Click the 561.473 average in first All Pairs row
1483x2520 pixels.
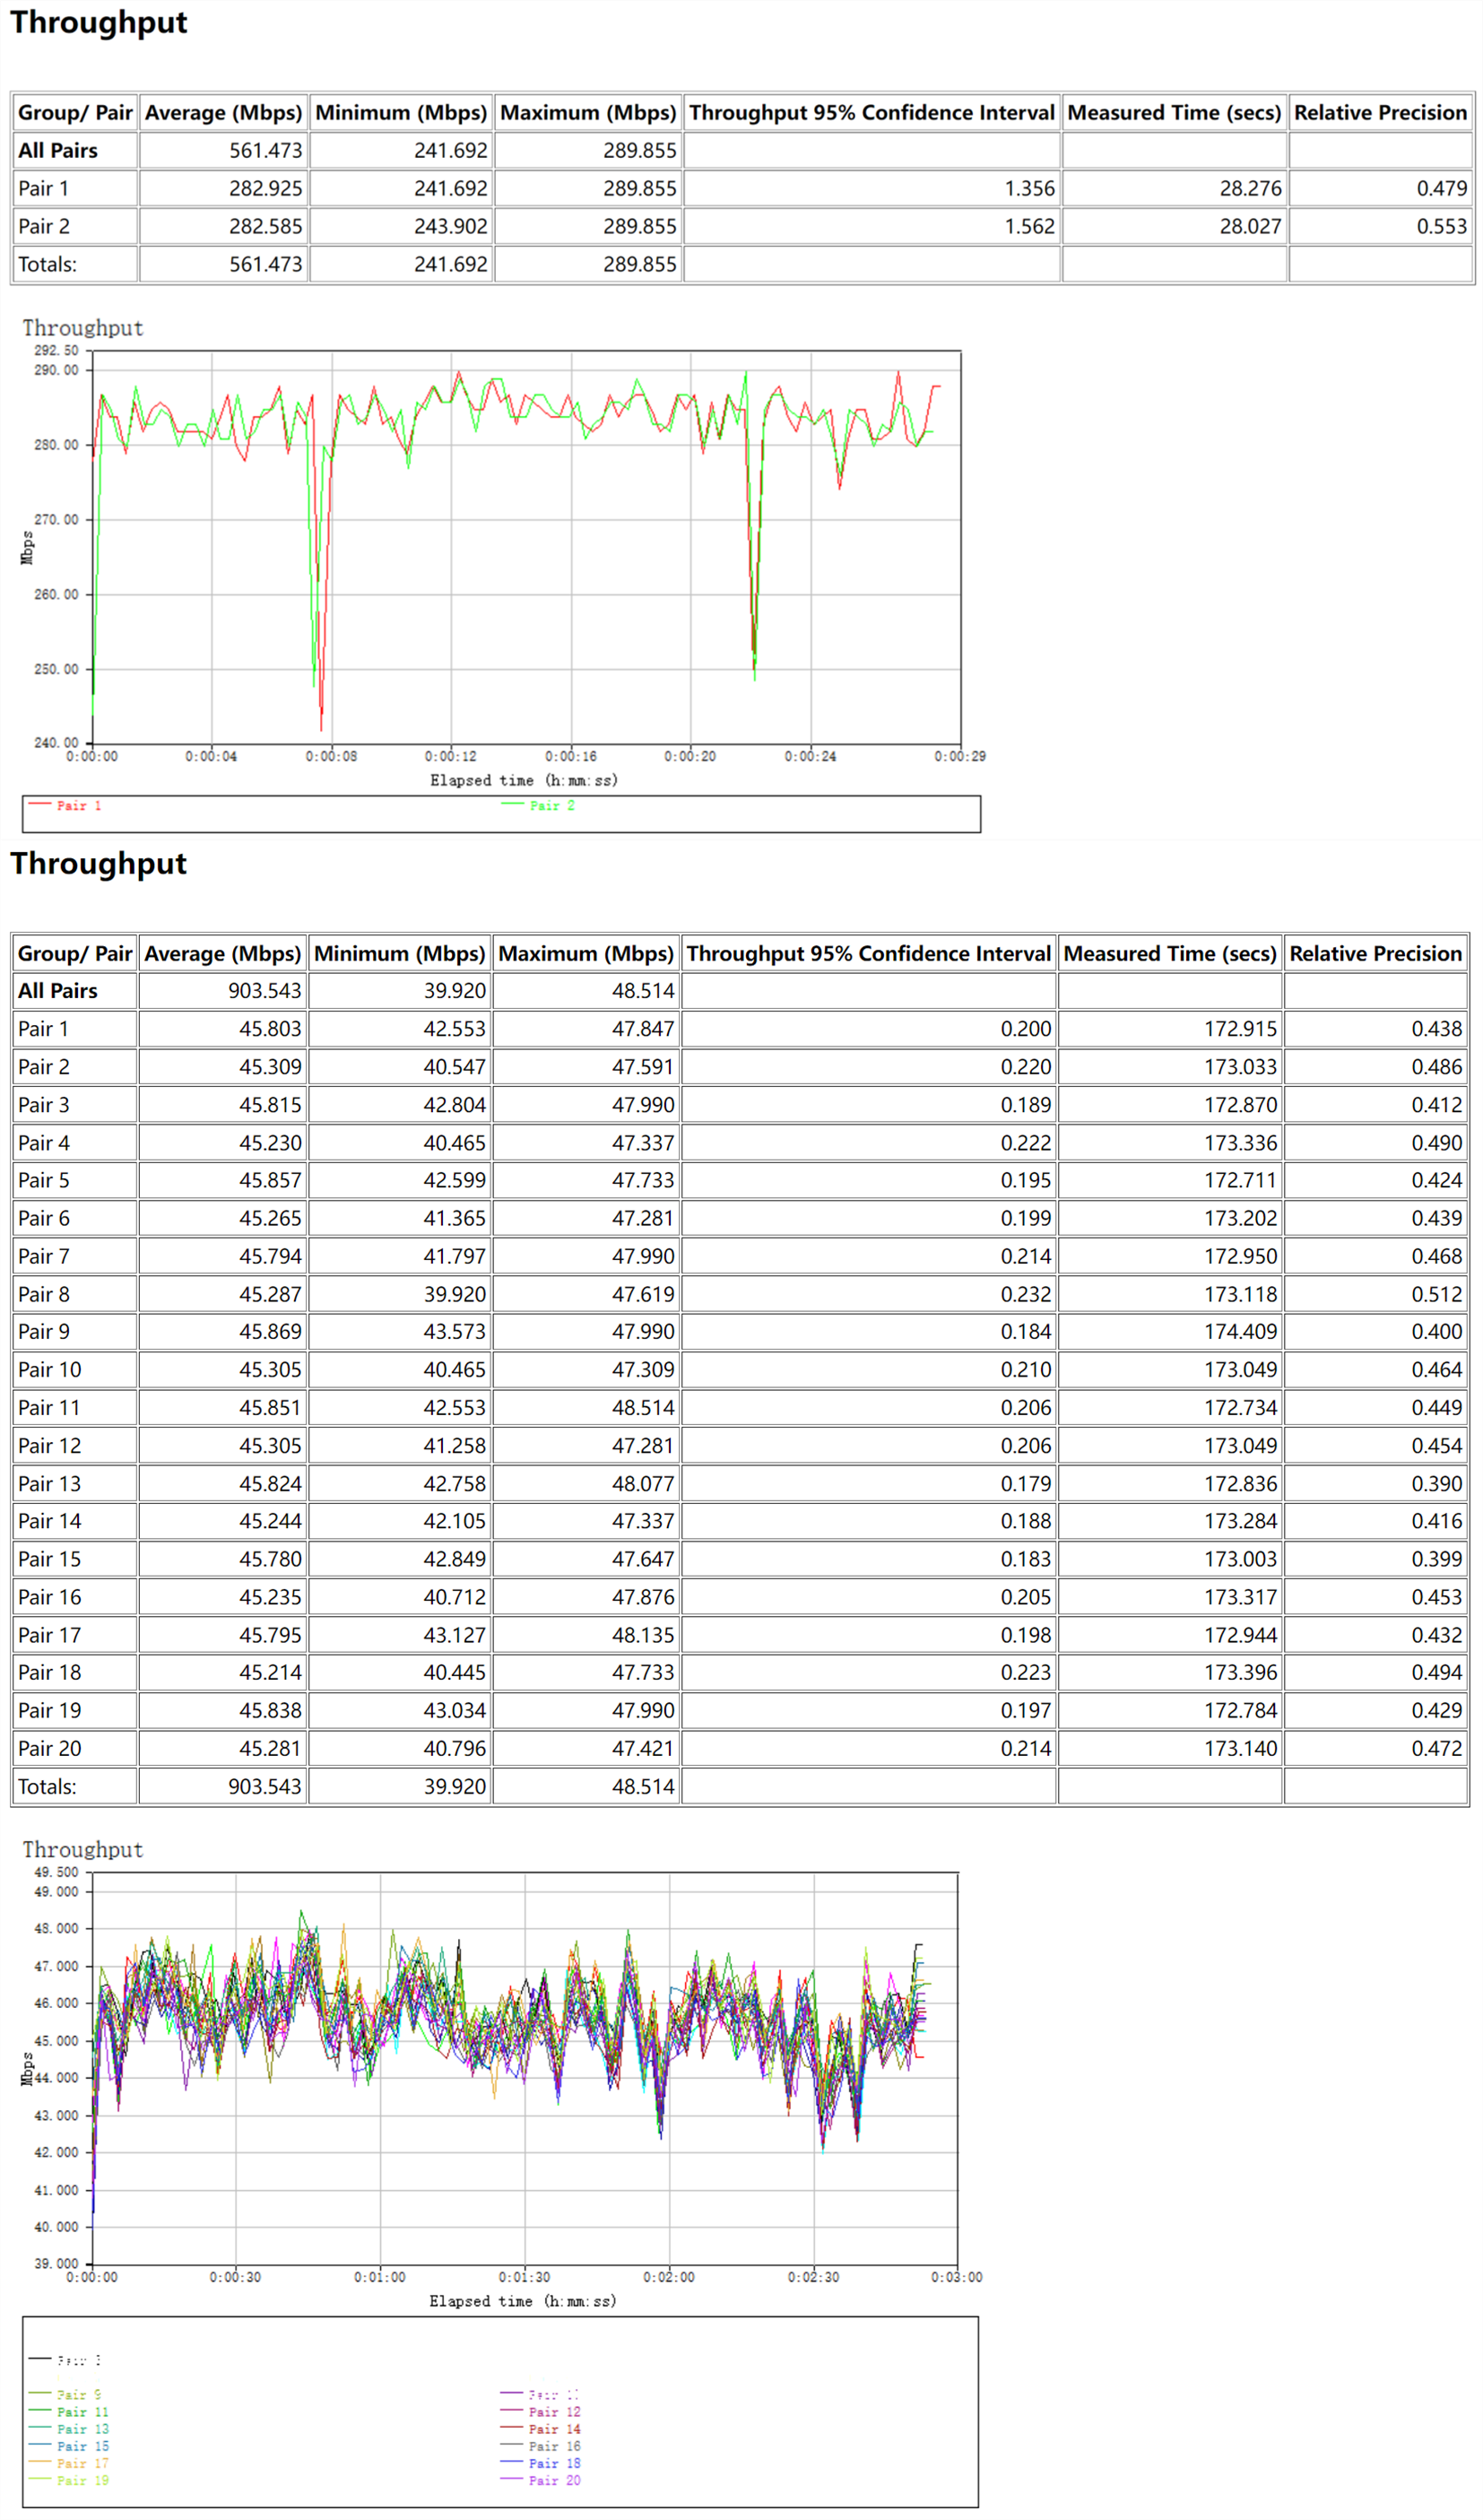click(x=265, y=151)
